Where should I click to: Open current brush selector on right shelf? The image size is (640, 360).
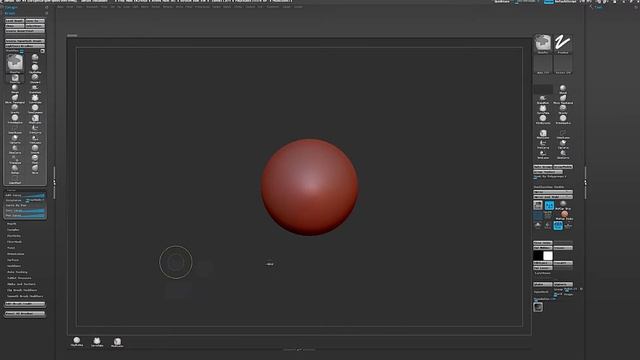pyautogui.click(x=543, y=44)
